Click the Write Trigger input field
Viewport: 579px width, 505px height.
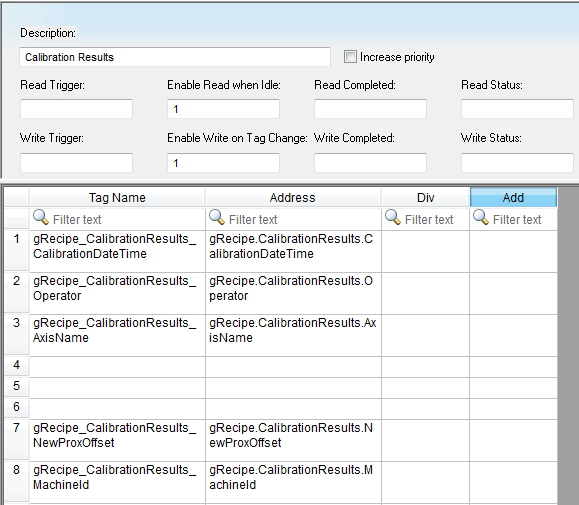[76, 163]
